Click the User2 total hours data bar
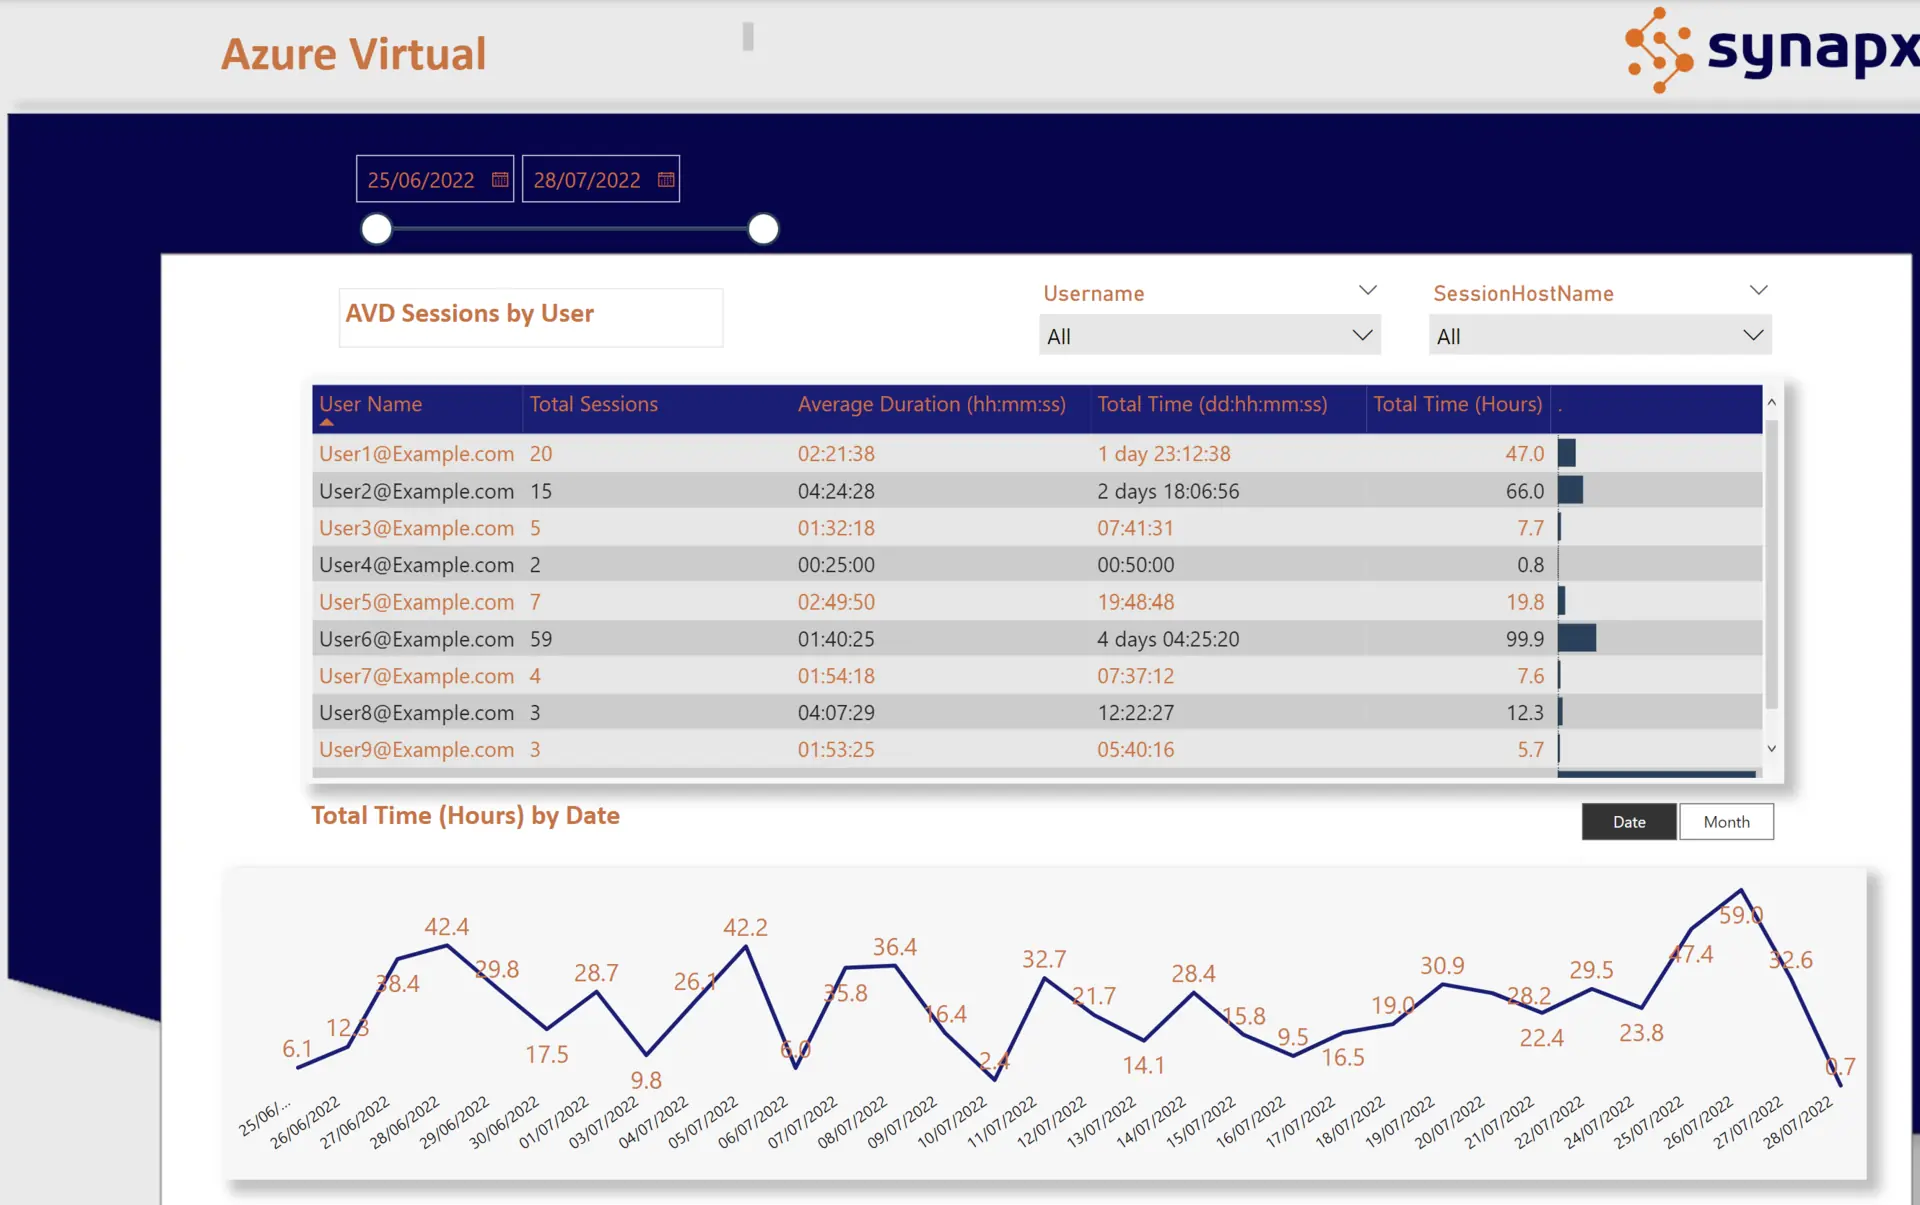This screenshot has width=1920, height=1205. (x=1570, y=491)
